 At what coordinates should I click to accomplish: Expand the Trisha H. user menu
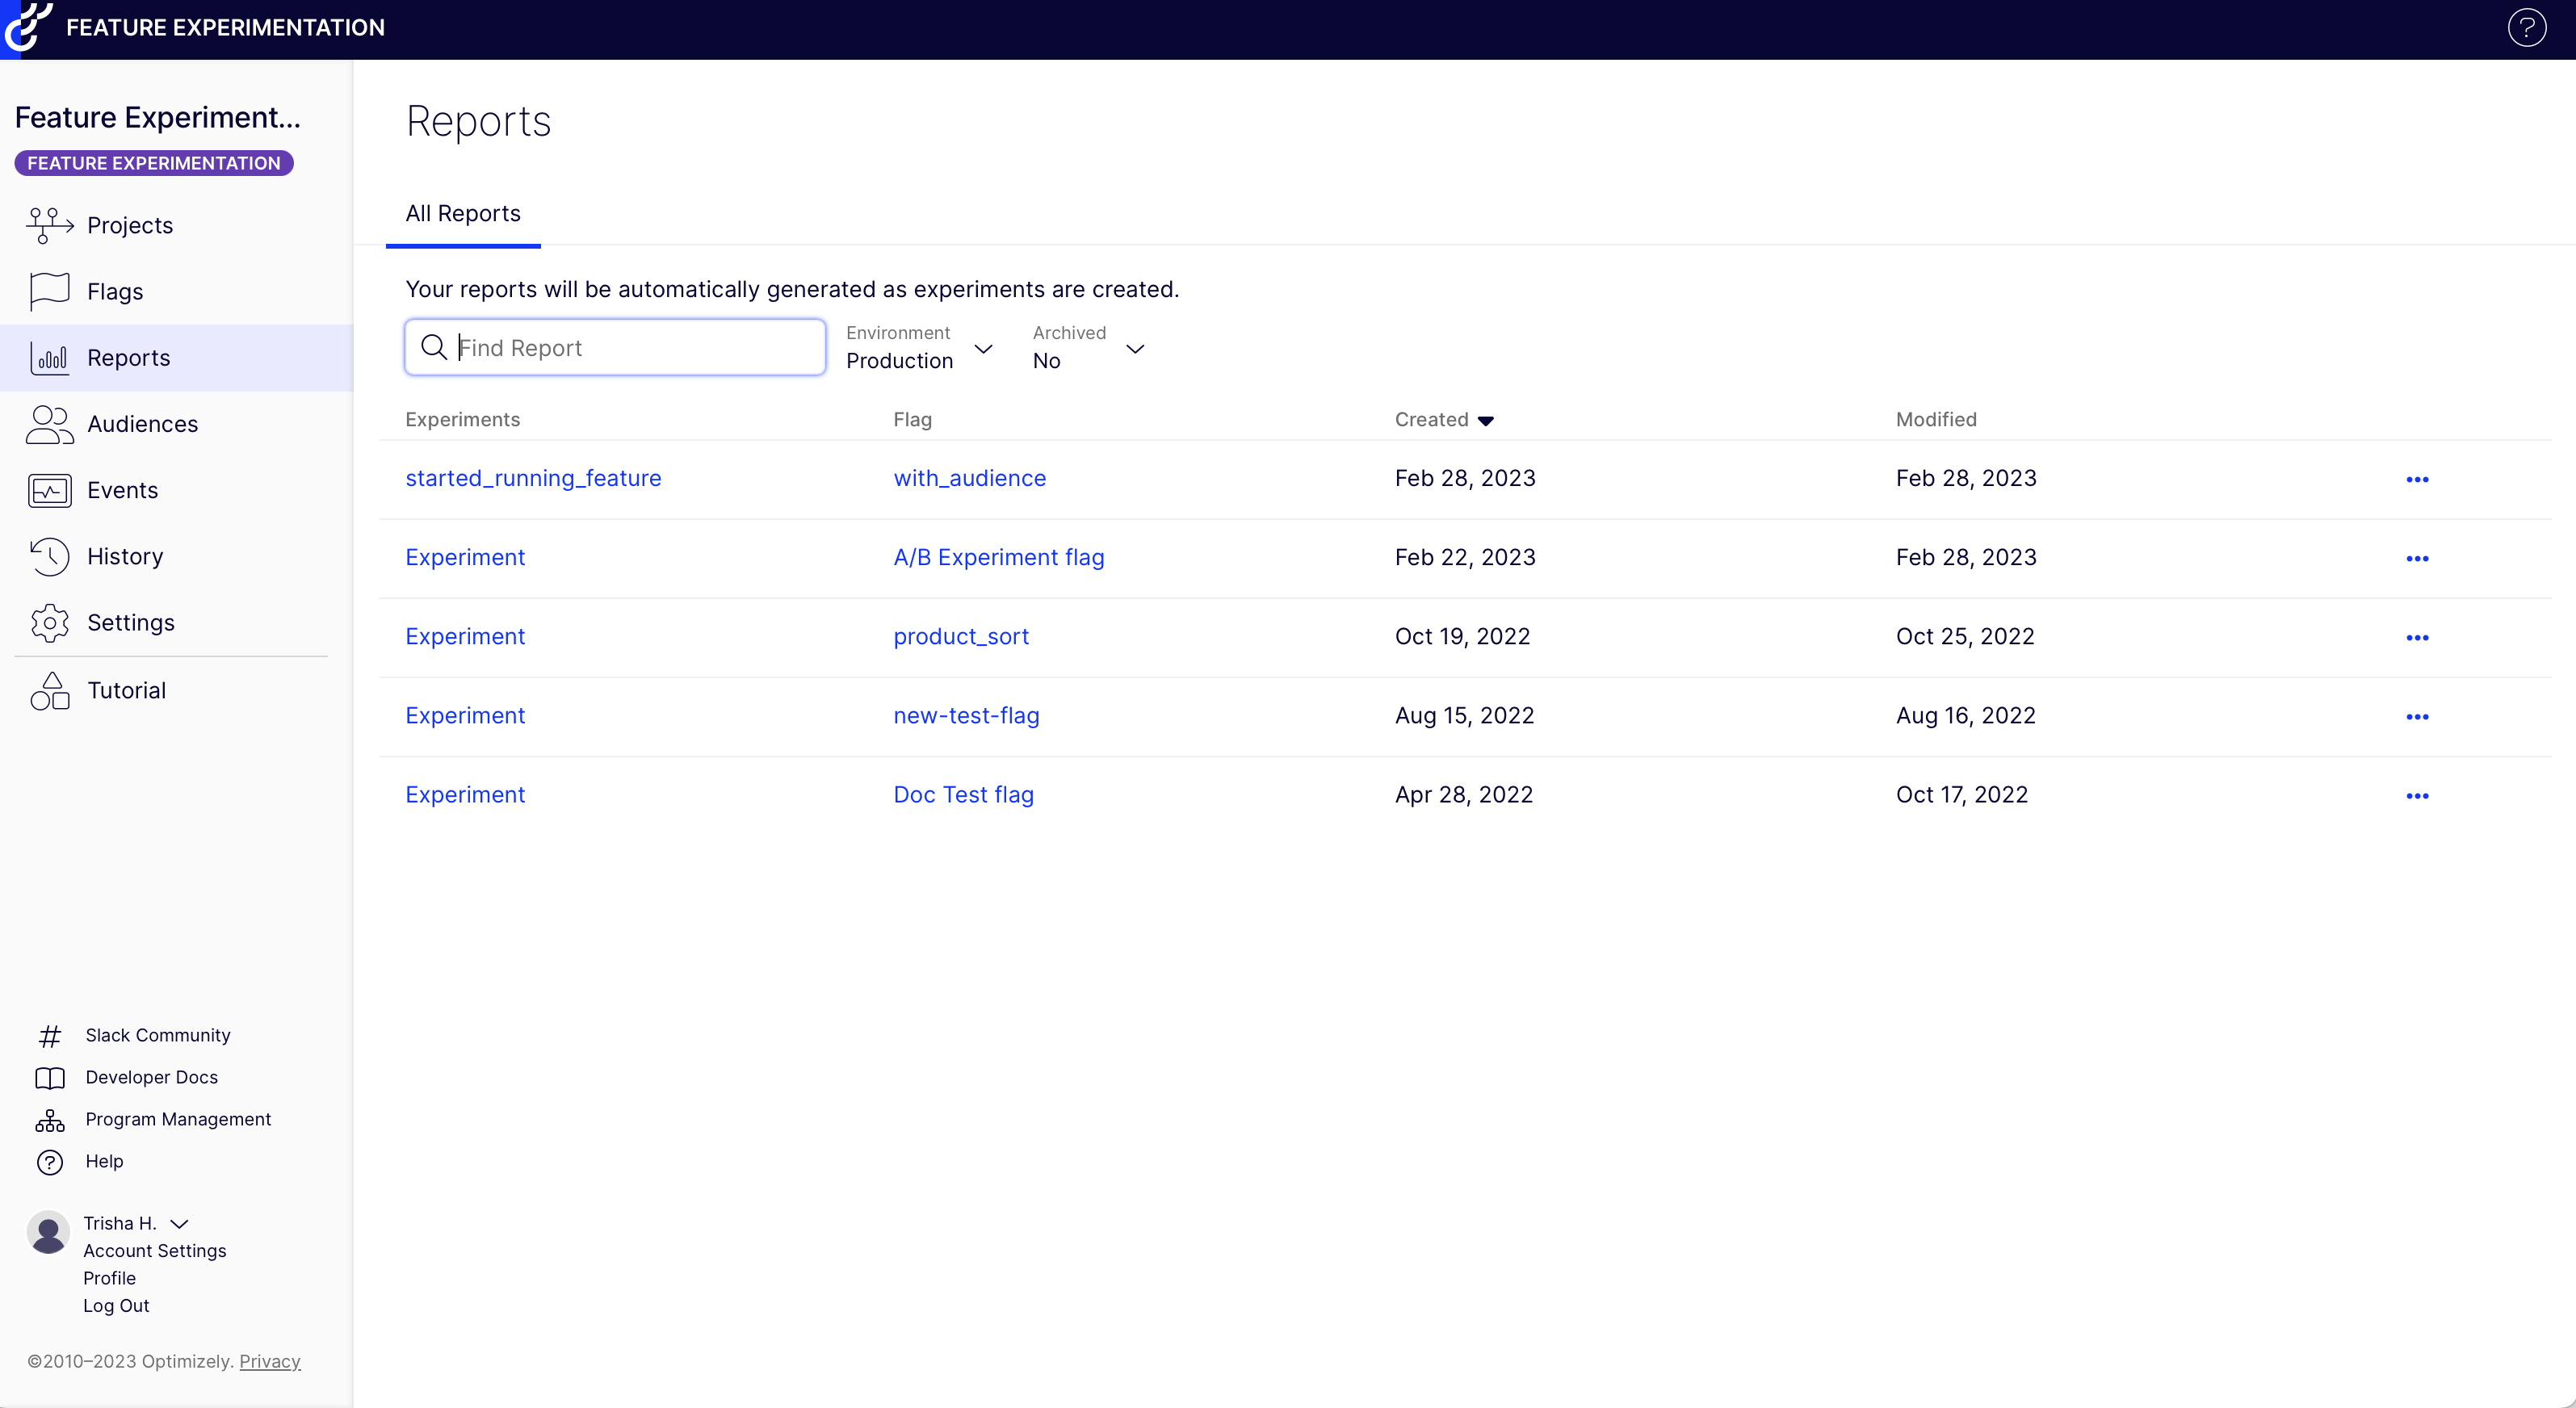click(x=179, y=1223)
